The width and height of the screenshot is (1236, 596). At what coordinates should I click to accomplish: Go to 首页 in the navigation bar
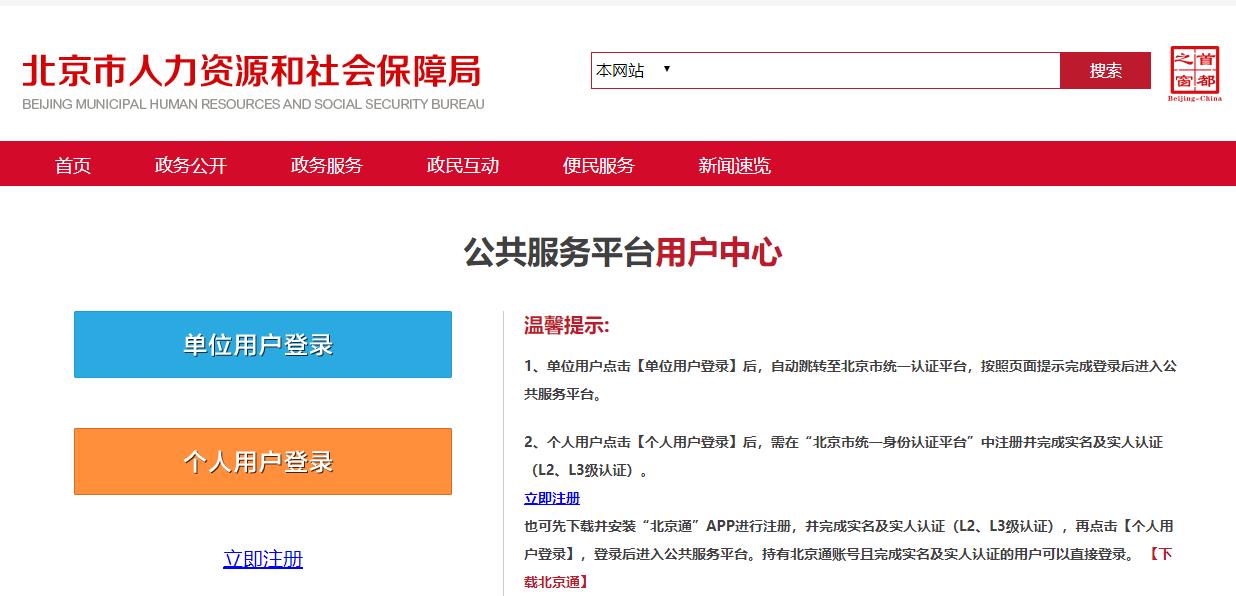coord(73,165)
